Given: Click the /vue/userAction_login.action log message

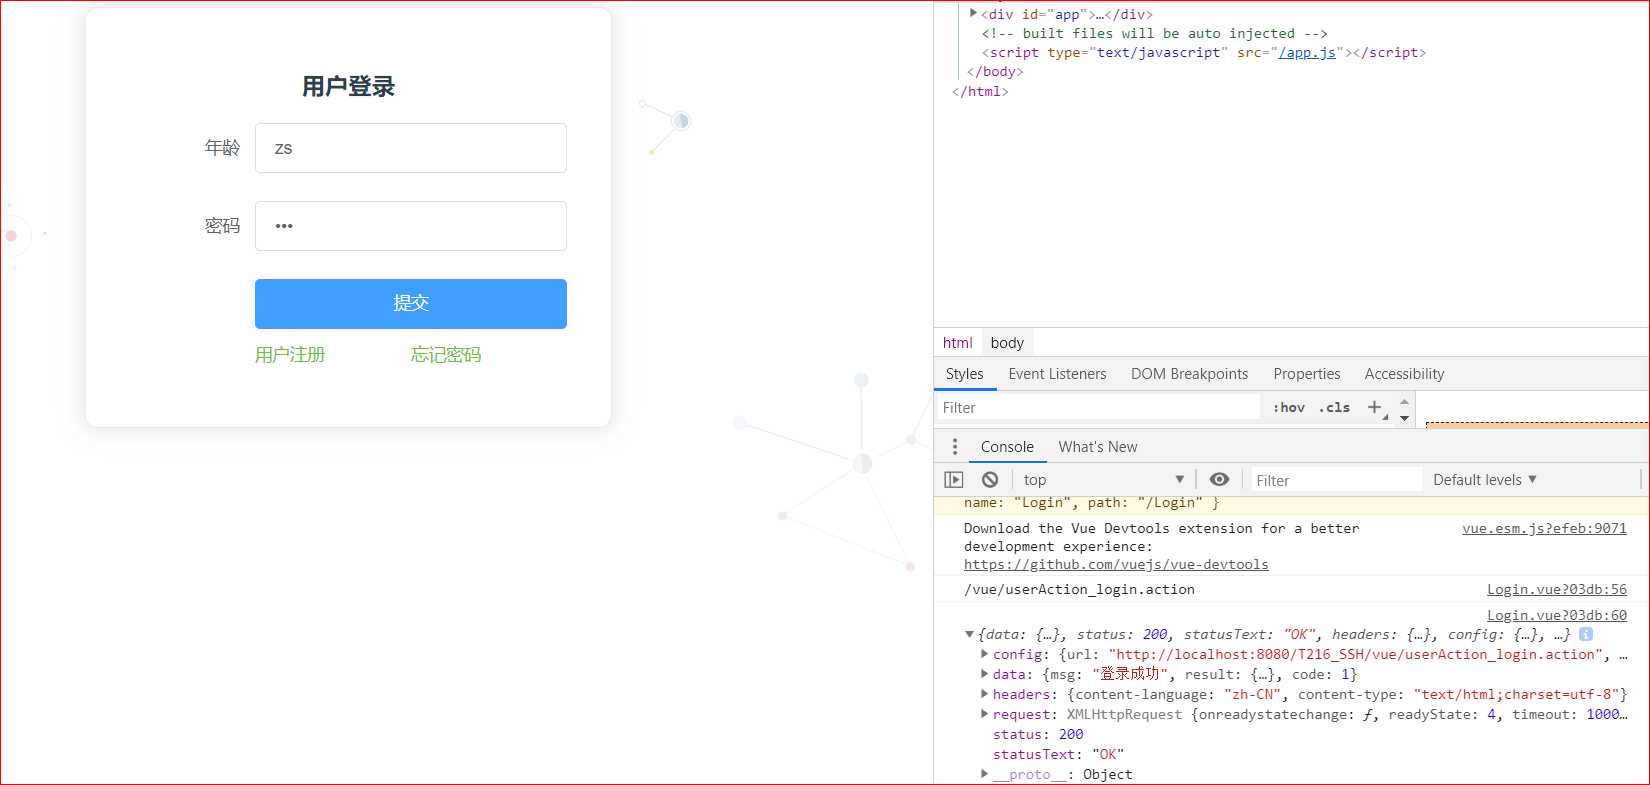Looking at the screenshot, I should point(1079,590).
